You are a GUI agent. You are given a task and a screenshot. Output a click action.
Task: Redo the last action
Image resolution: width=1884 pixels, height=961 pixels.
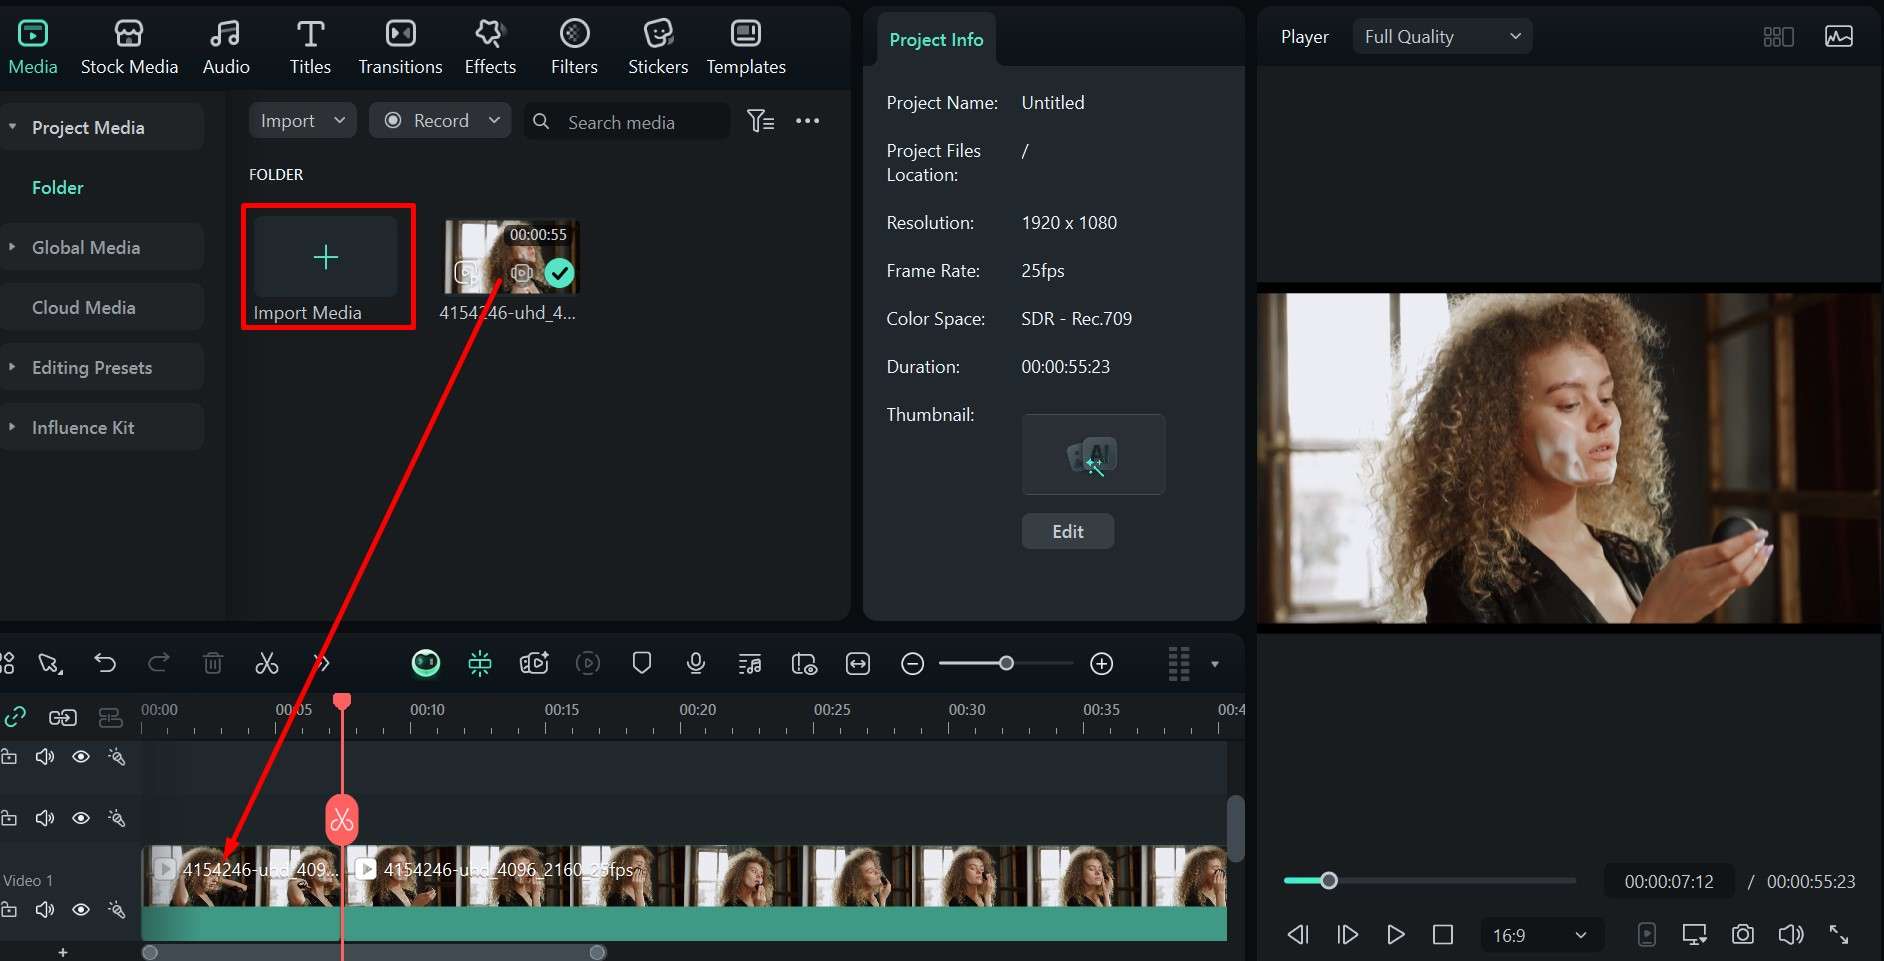(x=158, y=663)
